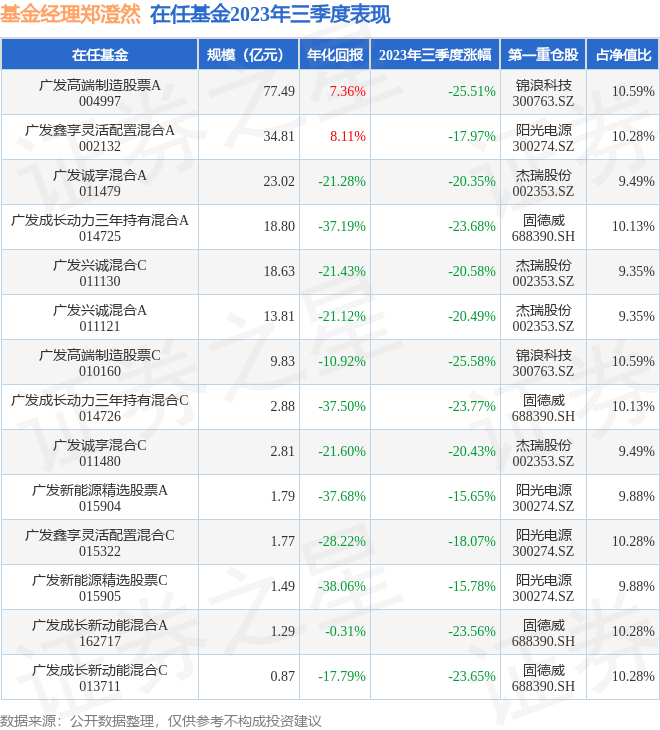Viewport: 660px width, 730px height.
Task: Select fund 广发诚享混合A 011479
Action: (x=100, y=182)
